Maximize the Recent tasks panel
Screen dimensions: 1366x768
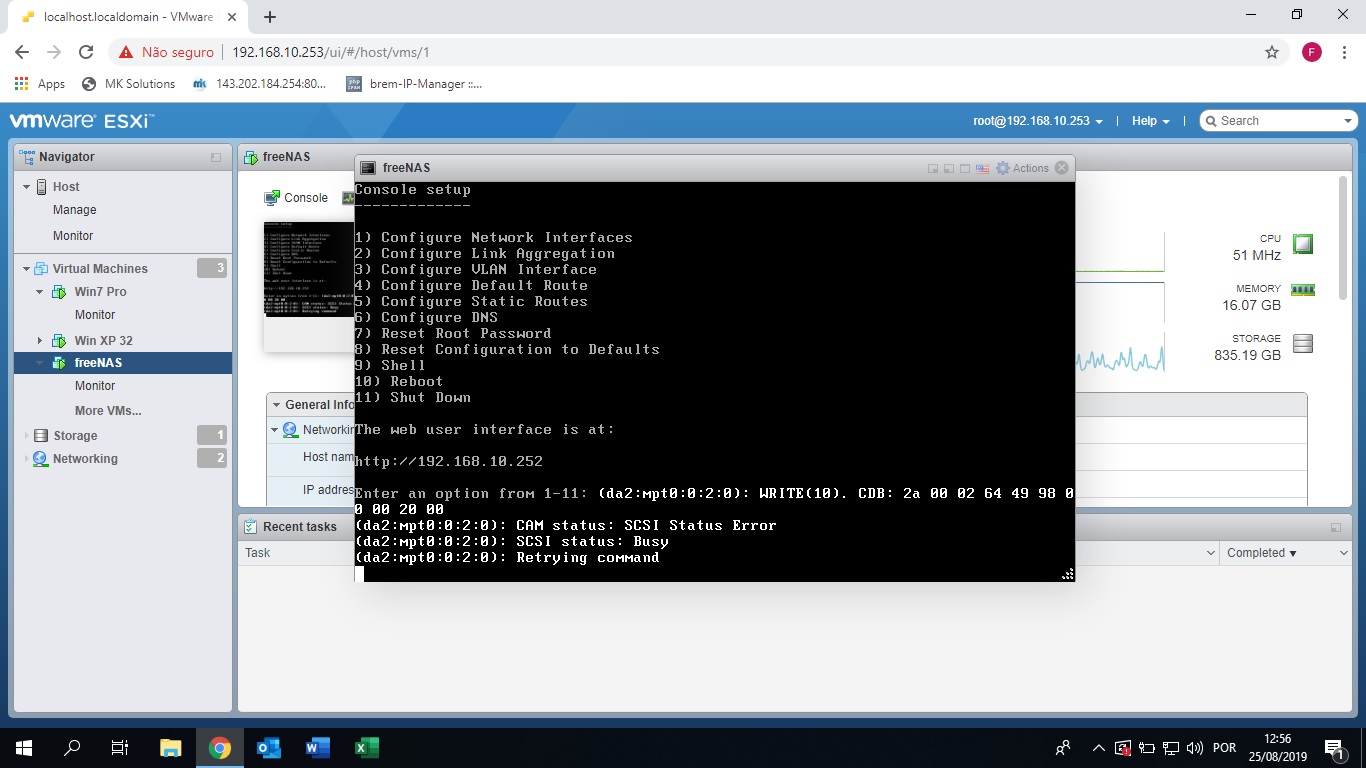click(1336, 527)
